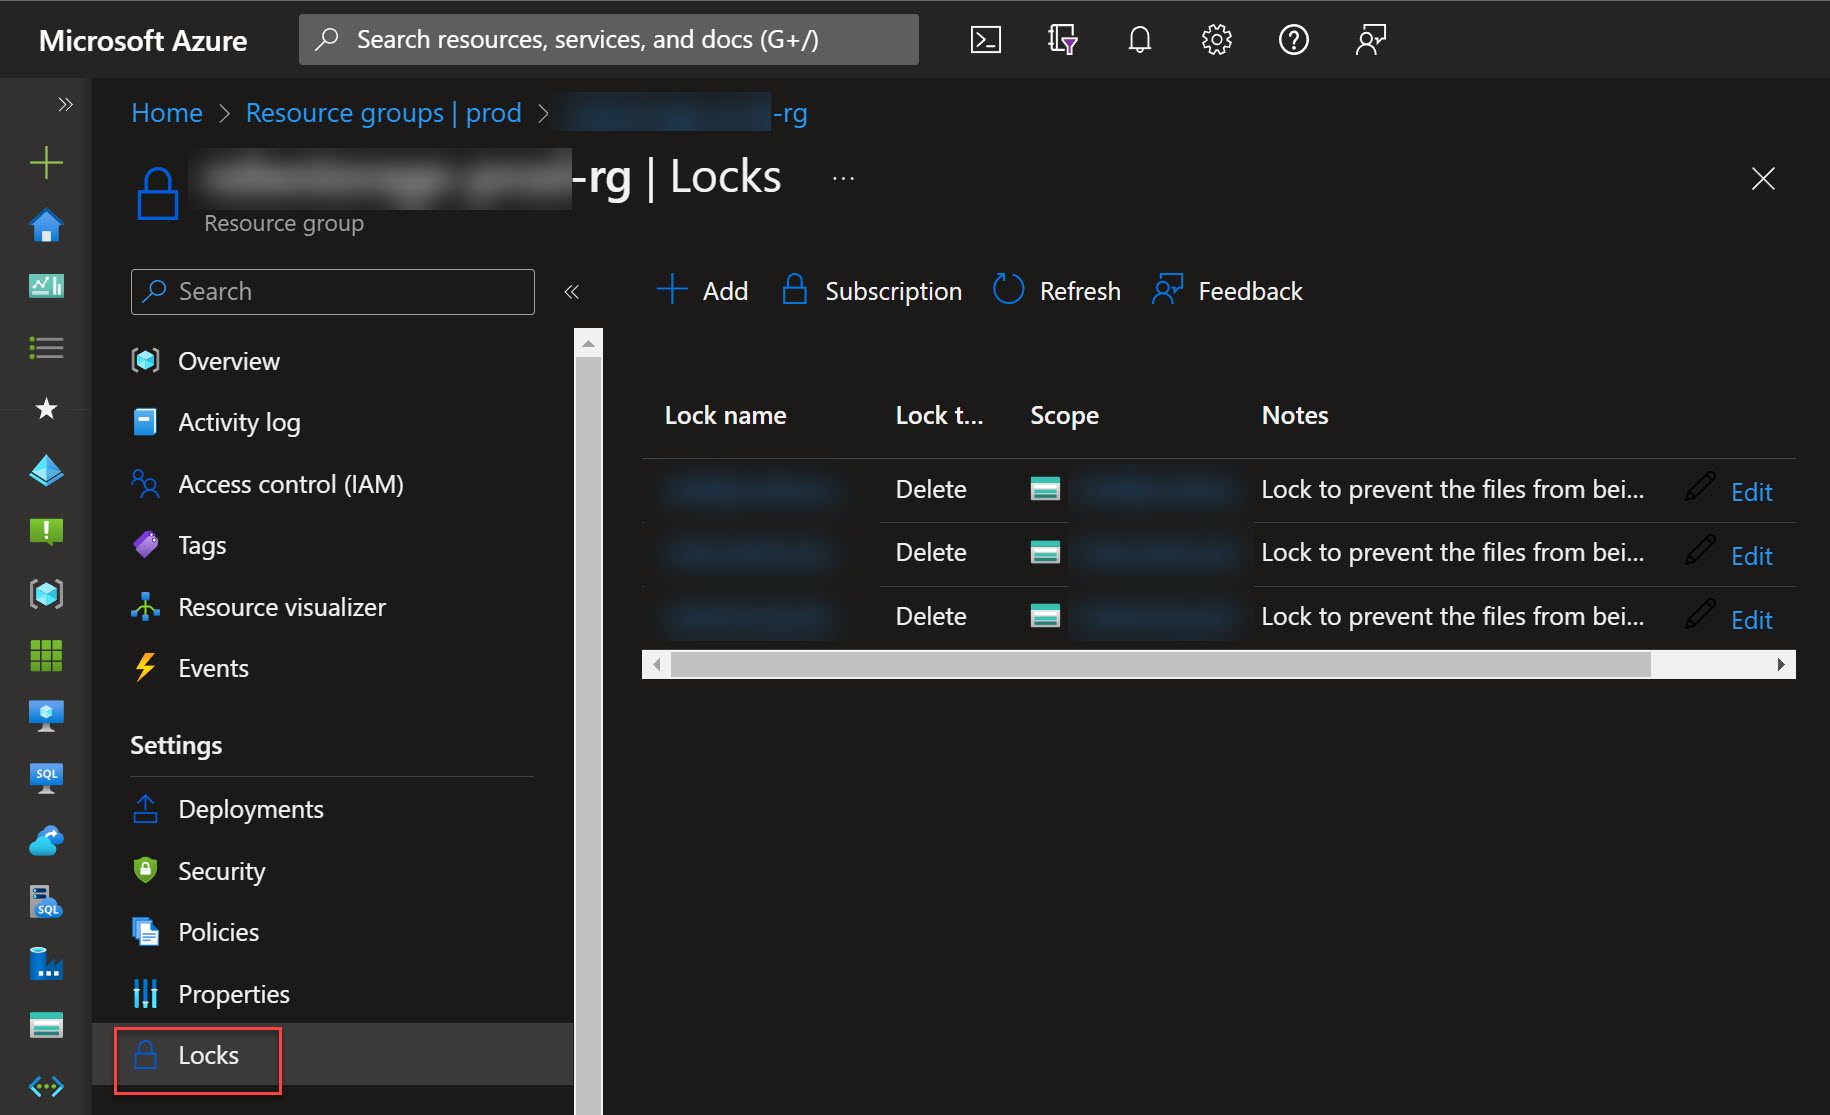The image size is (1830, 1115).
Task: Collapse the resource menu pane
Action: click(571, 292)
